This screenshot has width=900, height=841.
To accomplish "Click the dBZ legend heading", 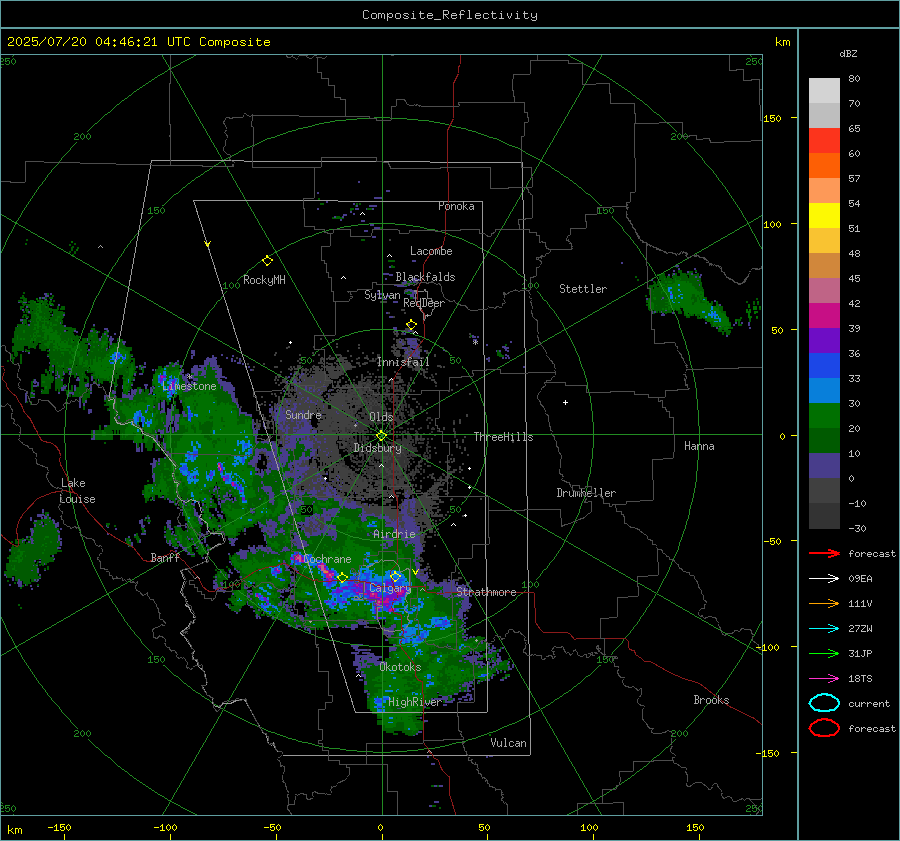I will click(x=848, y=53).
